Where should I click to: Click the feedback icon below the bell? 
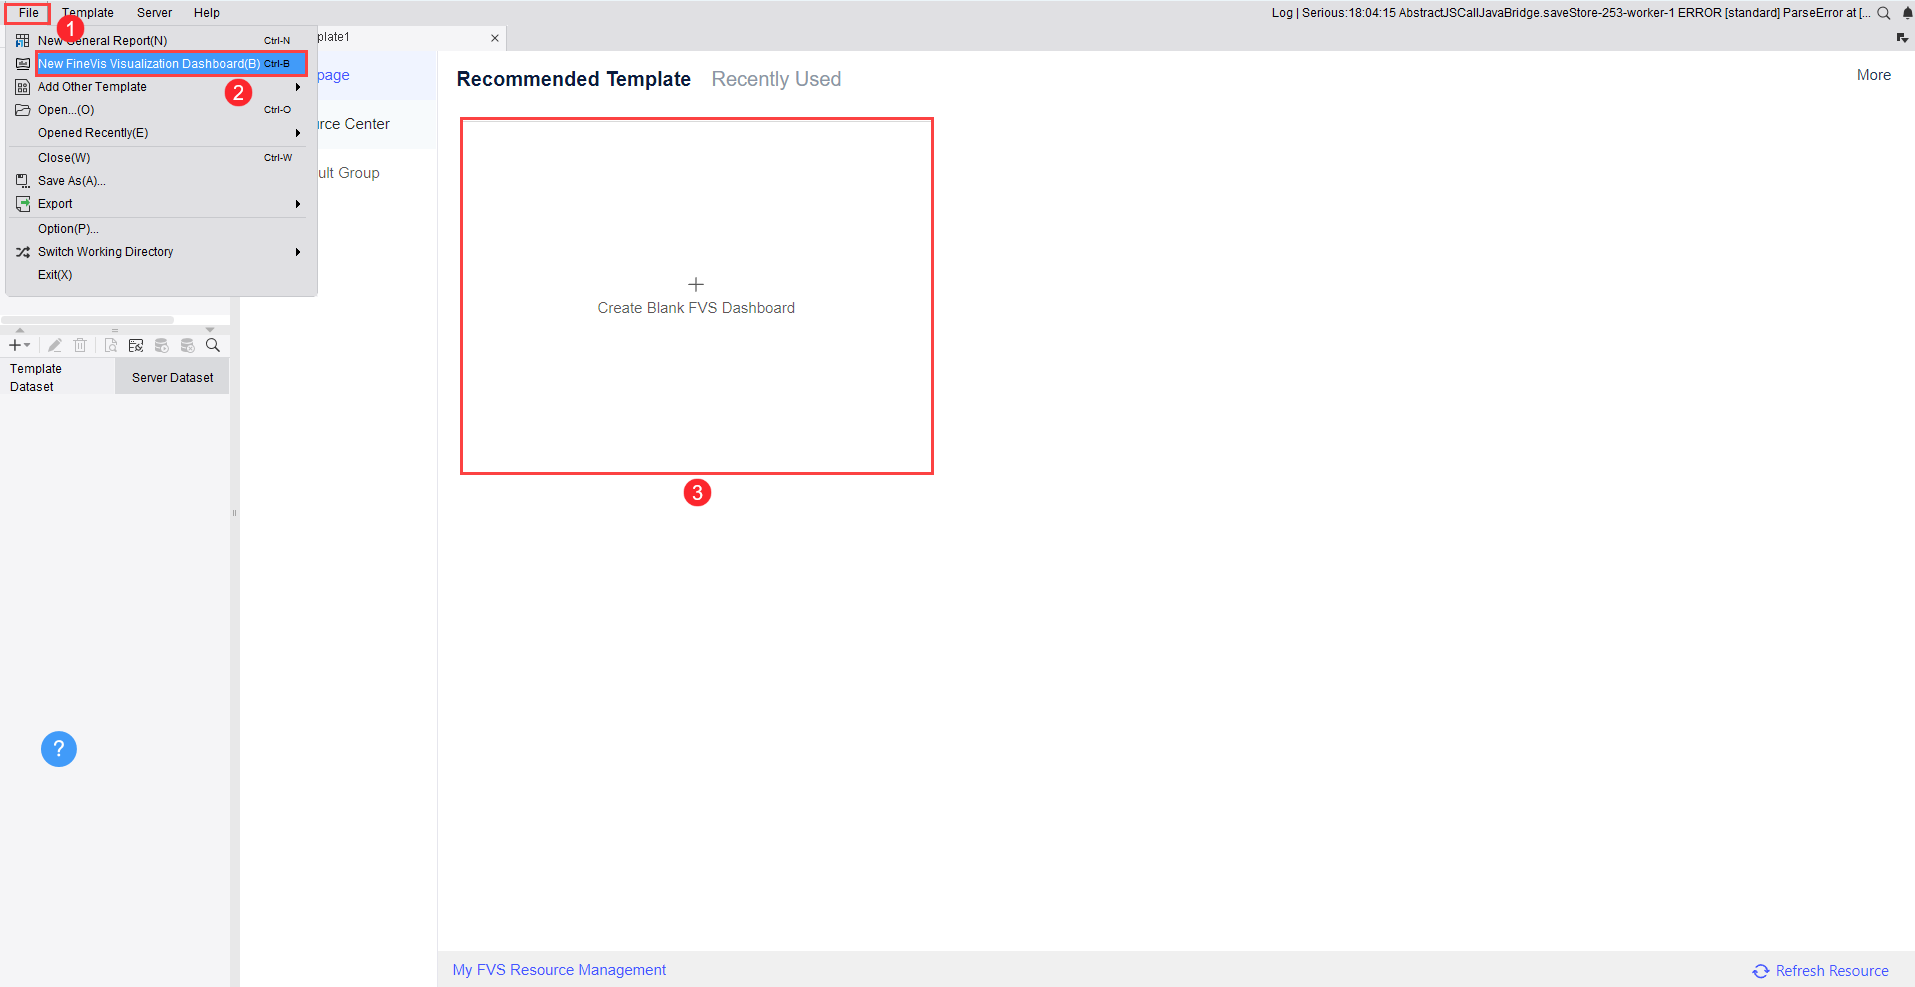1903,37
